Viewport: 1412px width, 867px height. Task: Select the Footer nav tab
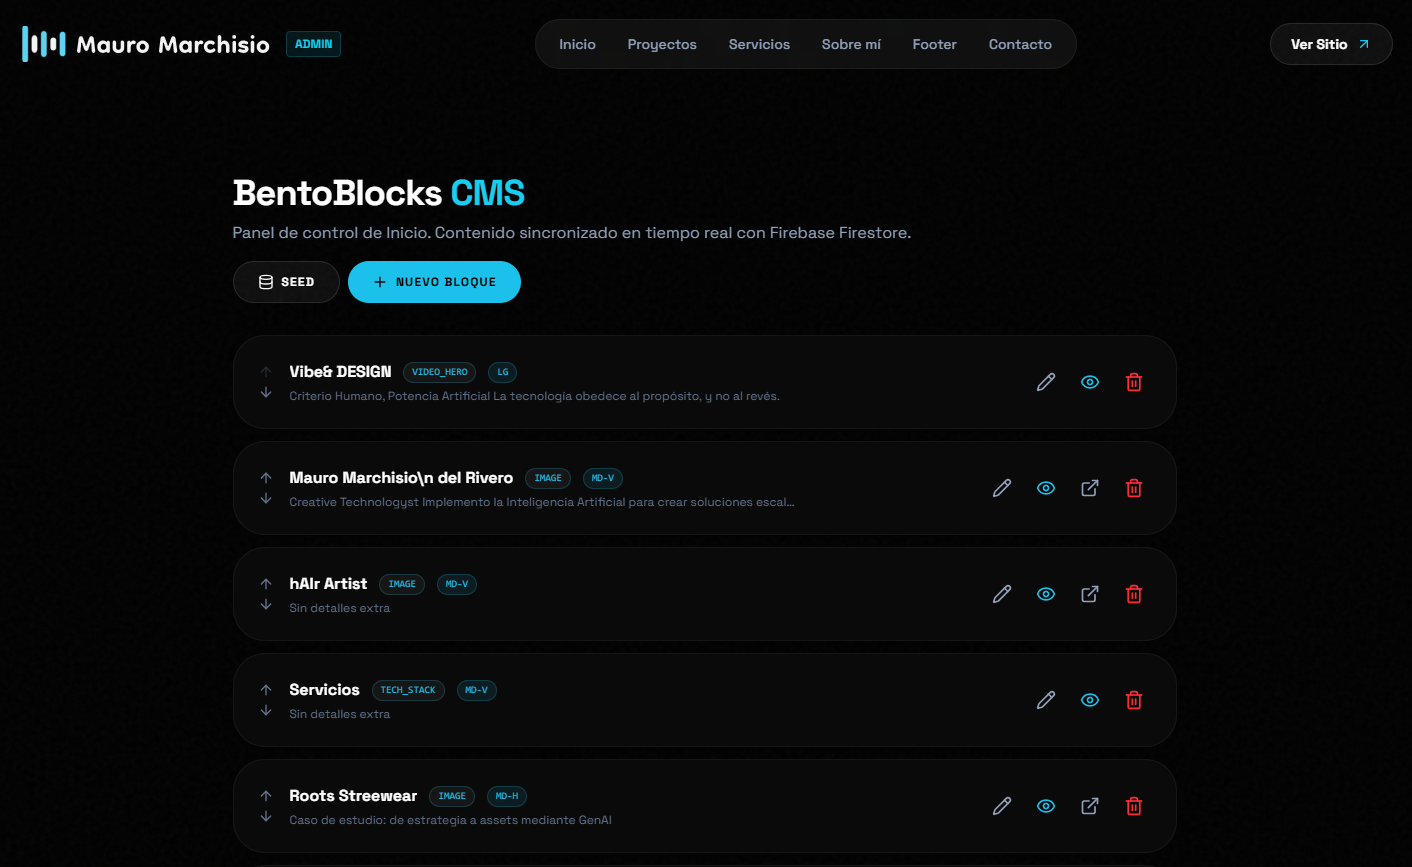click(934, 44)
